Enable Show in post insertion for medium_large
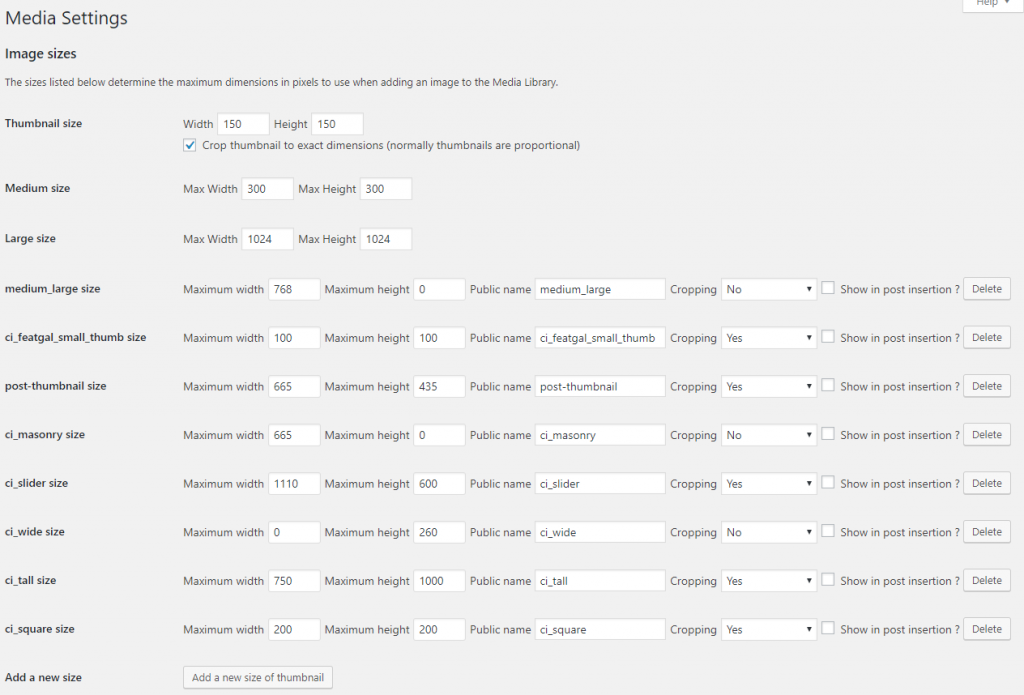Image resolution: width=1024 pixels, height=695 pixels. point(827,288)
